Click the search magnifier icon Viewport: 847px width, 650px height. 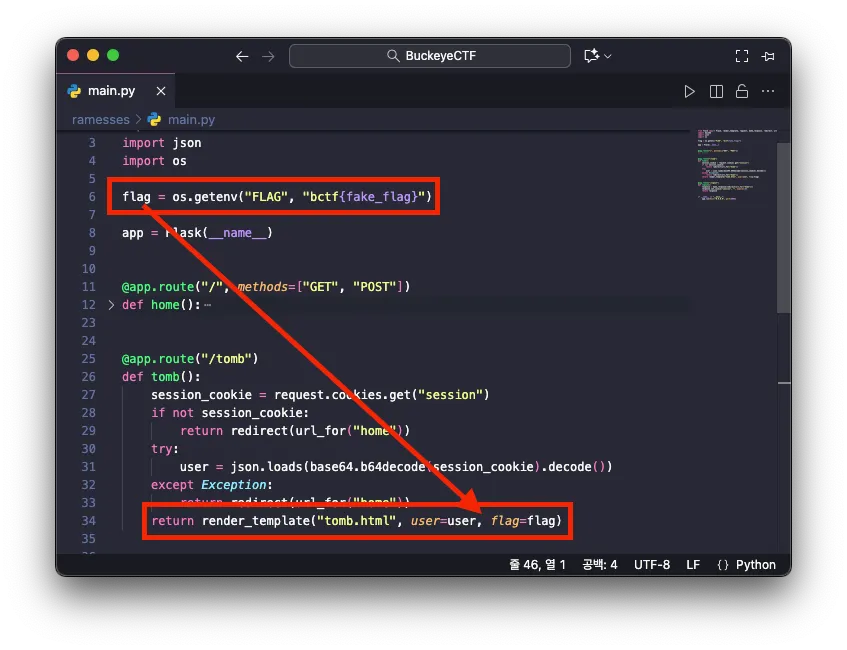point(393,56)
